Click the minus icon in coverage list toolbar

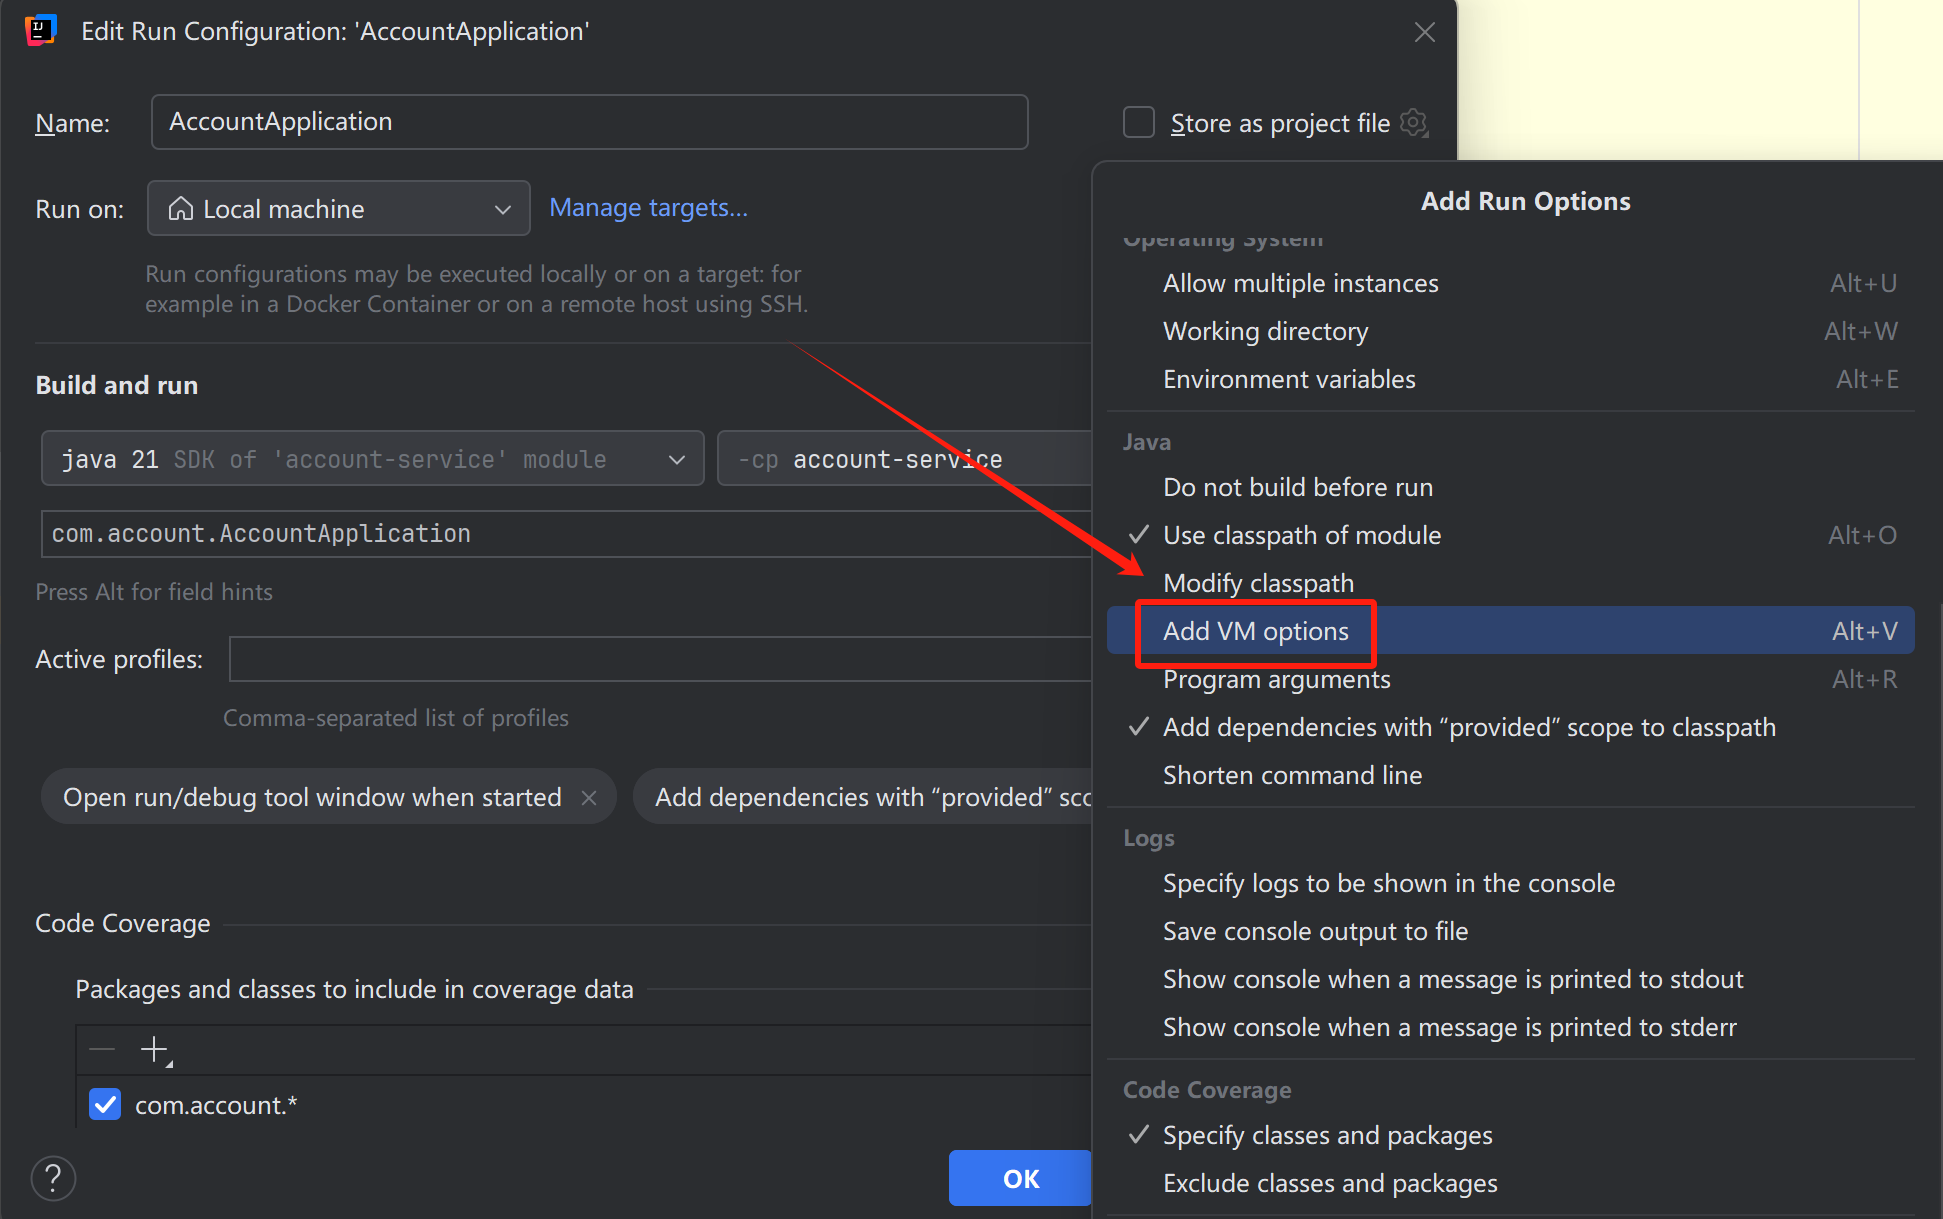(102, 1049)
